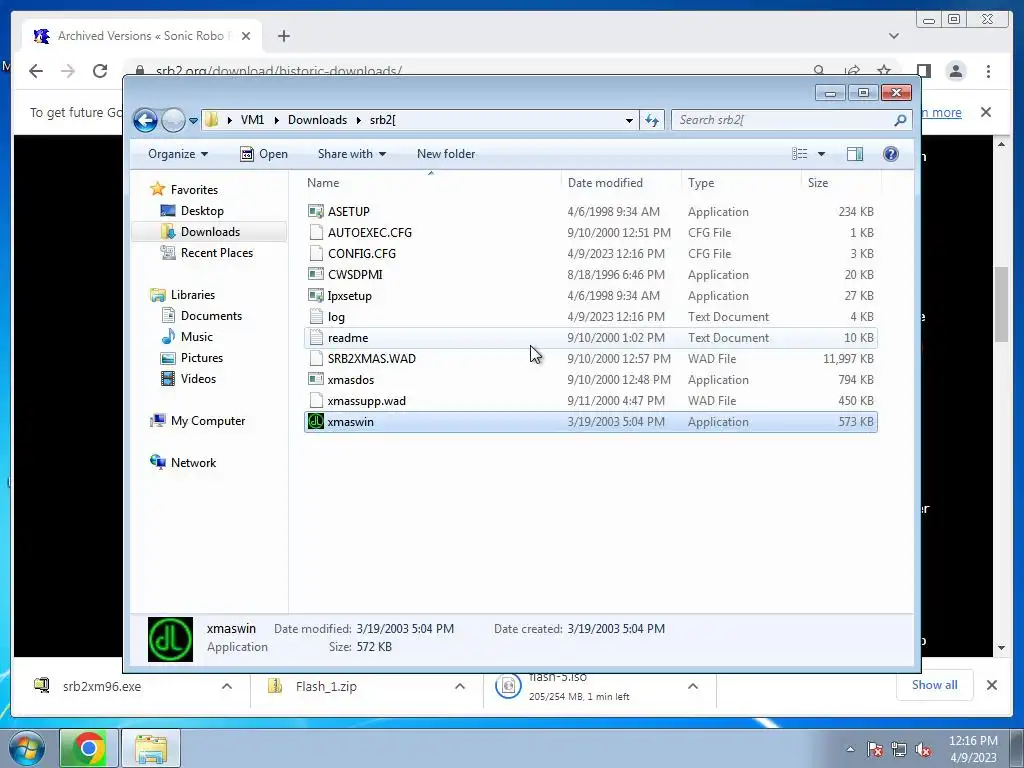Select the Ipxsetup application icon
Screen dimensions: 1024x768
[316, 295]
